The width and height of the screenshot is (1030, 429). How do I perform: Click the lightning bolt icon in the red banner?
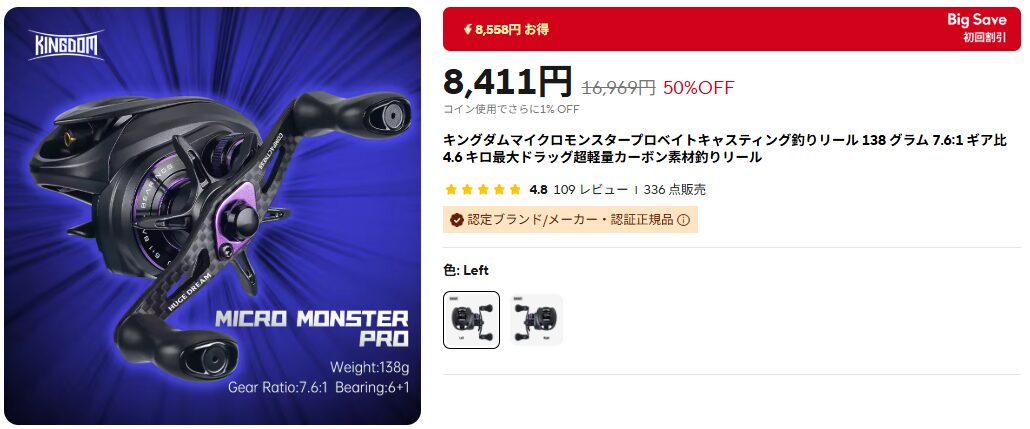coord(468,30)
